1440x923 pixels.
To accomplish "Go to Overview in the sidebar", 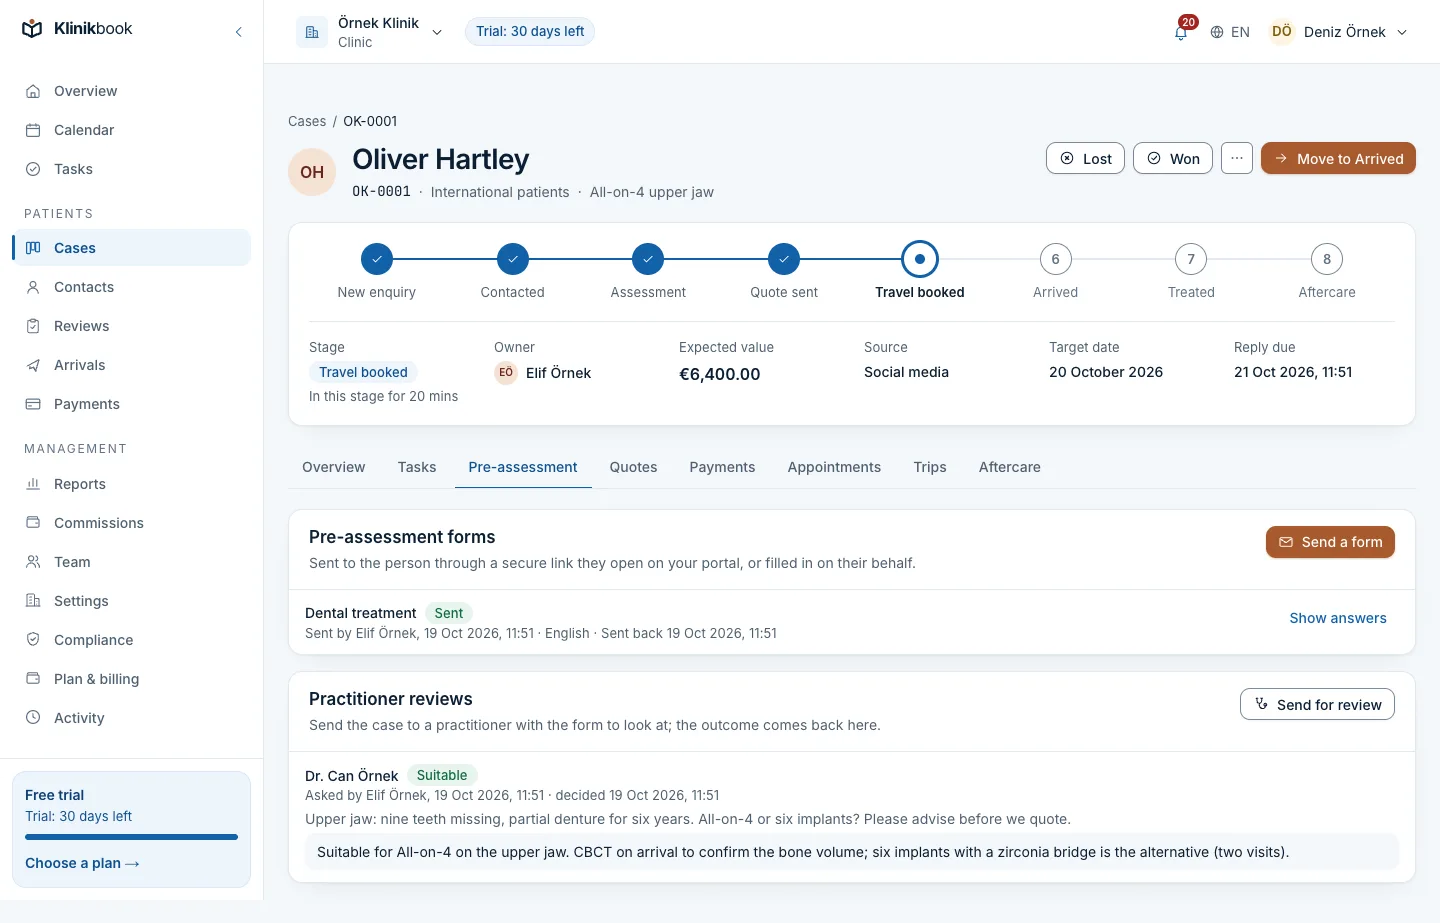I will click(131, 91).
